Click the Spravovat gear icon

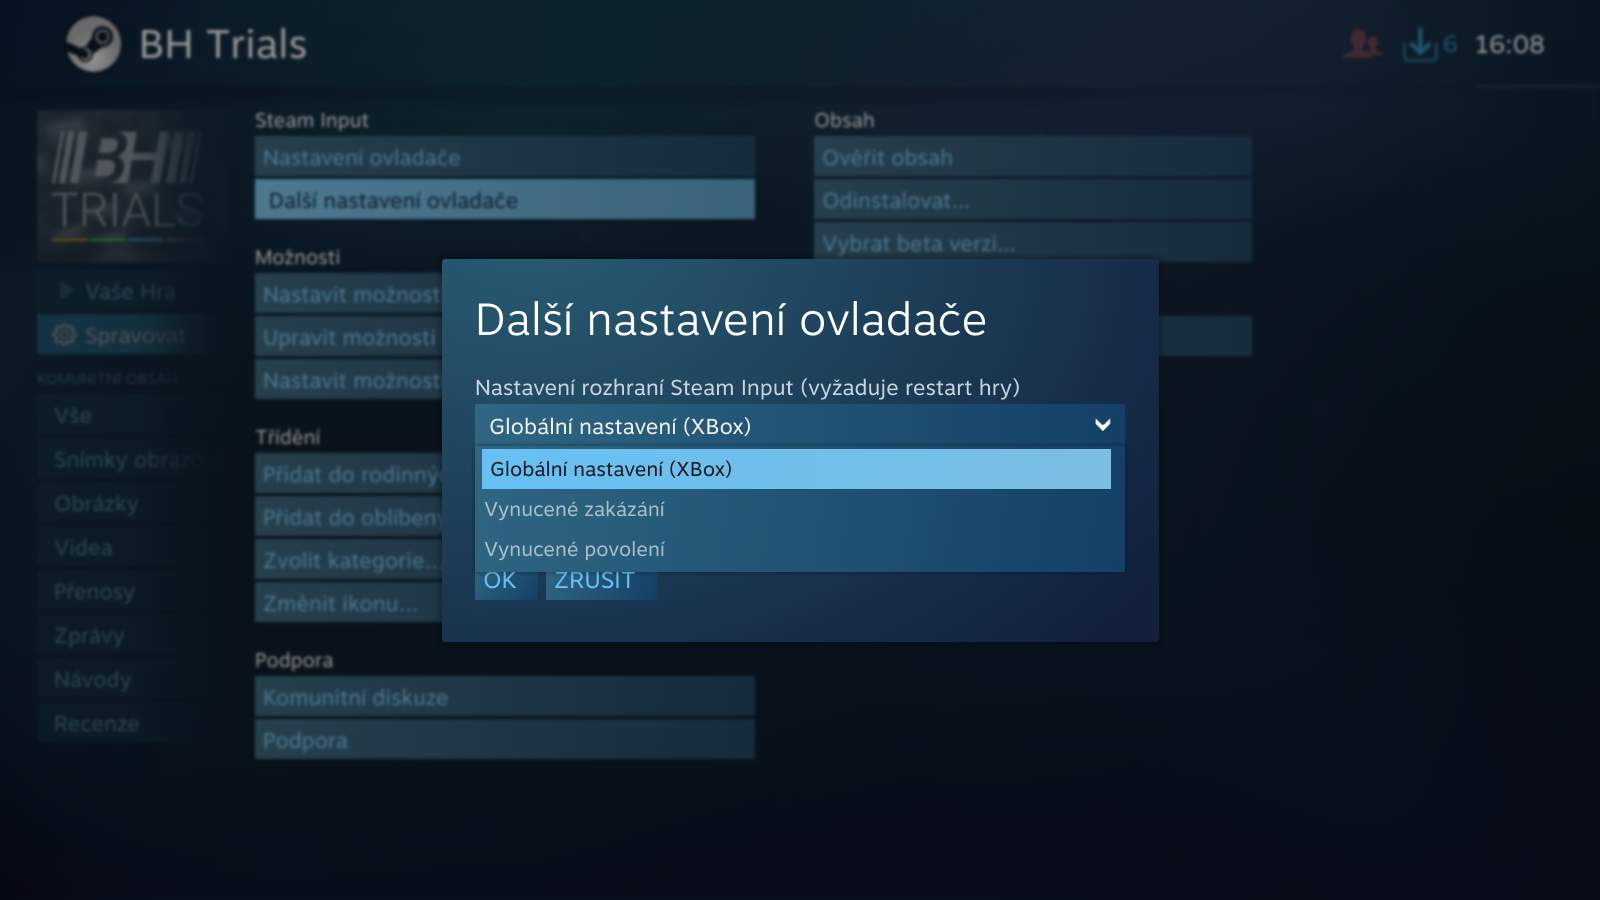click(65, 335)
